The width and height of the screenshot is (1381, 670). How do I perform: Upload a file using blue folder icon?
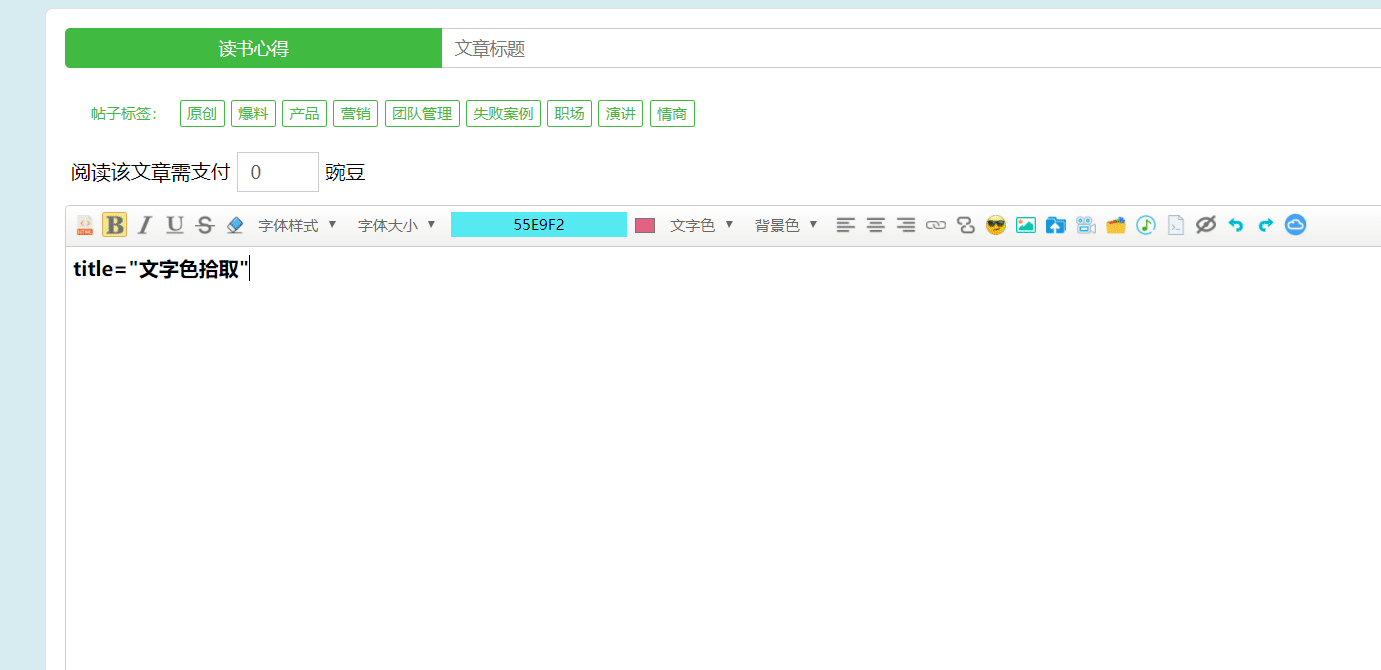pyautogui.click(x=1056, y=225)
